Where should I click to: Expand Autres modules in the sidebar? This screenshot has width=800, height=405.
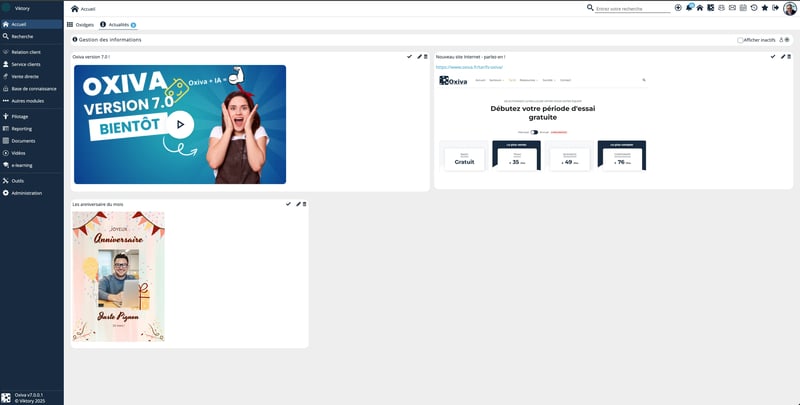coord(27,101)
